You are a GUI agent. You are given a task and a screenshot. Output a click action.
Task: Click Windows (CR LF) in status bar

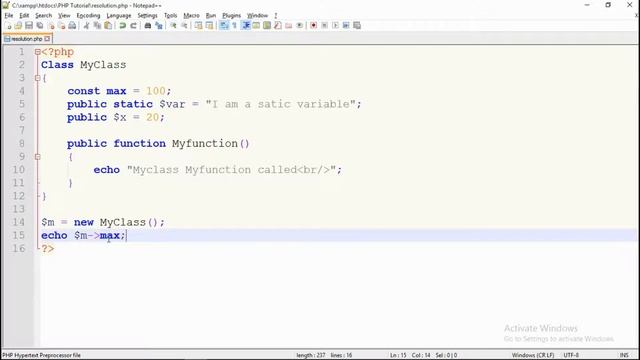(533, 355)
